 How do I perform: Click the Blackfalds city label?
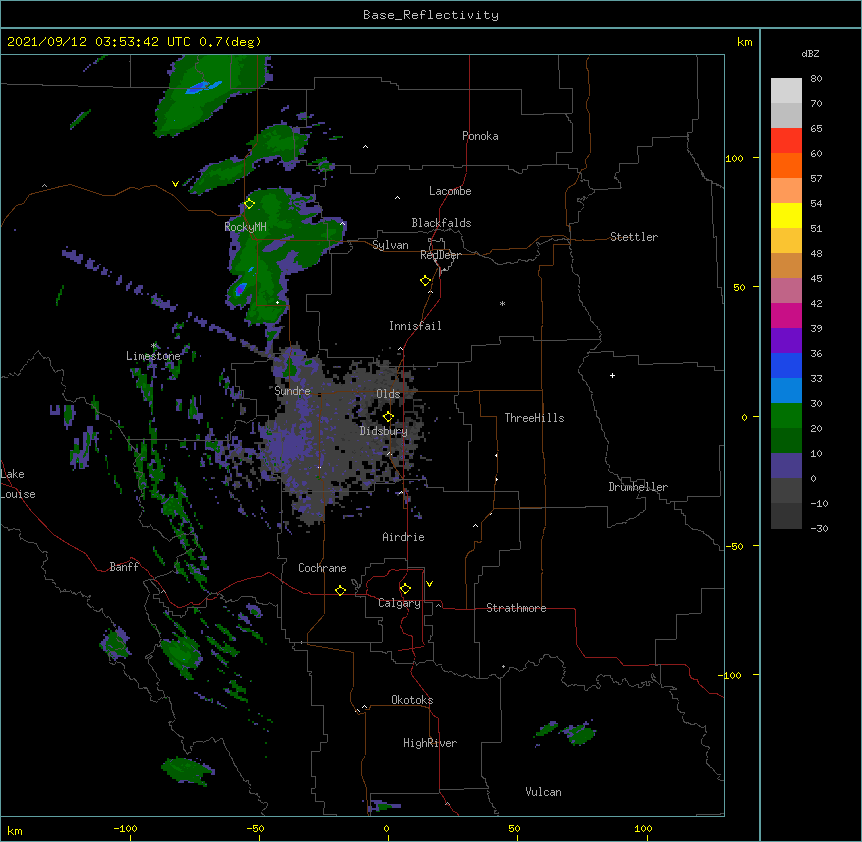coord(441,223)
